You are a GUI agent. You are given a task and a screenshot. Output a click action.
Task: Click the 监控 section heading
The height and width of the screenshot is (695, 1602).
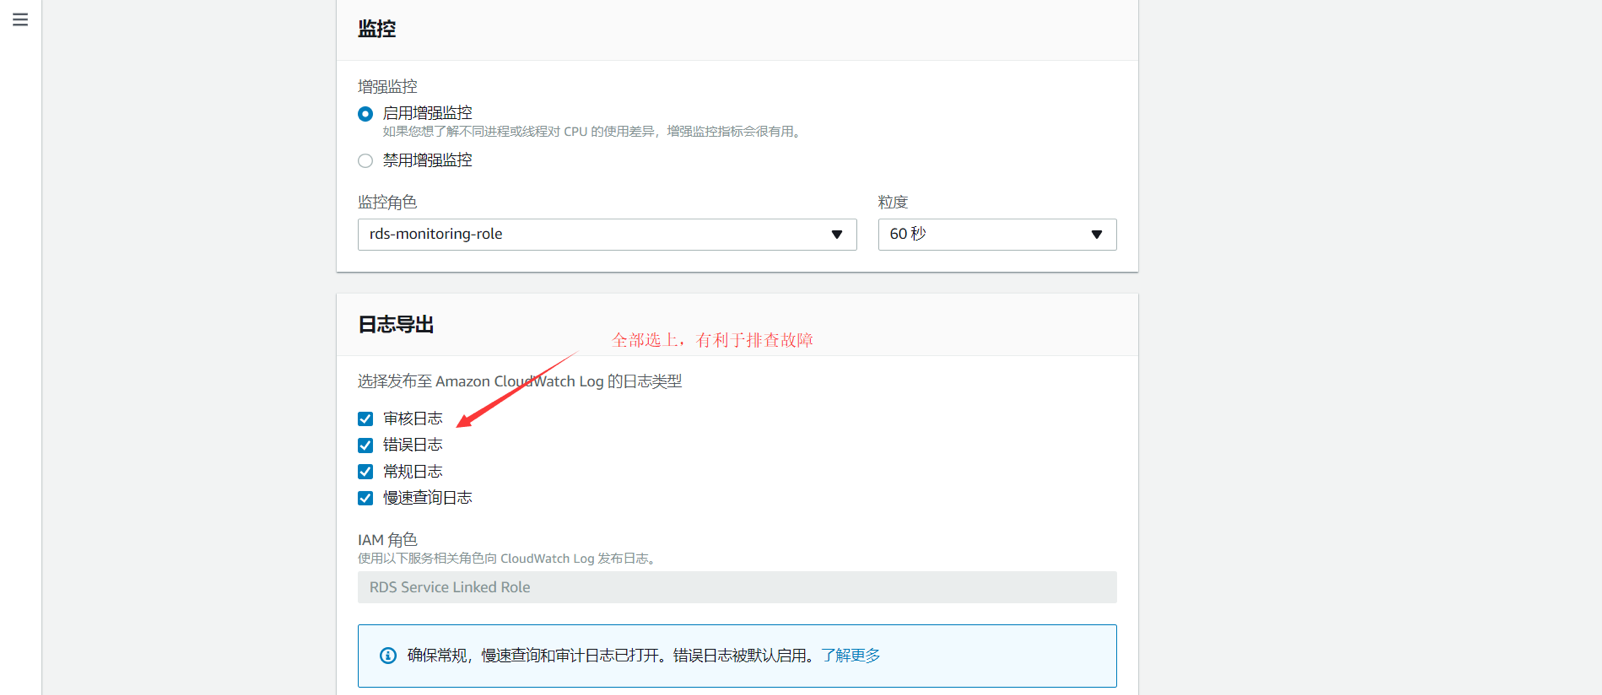point(377,30)
